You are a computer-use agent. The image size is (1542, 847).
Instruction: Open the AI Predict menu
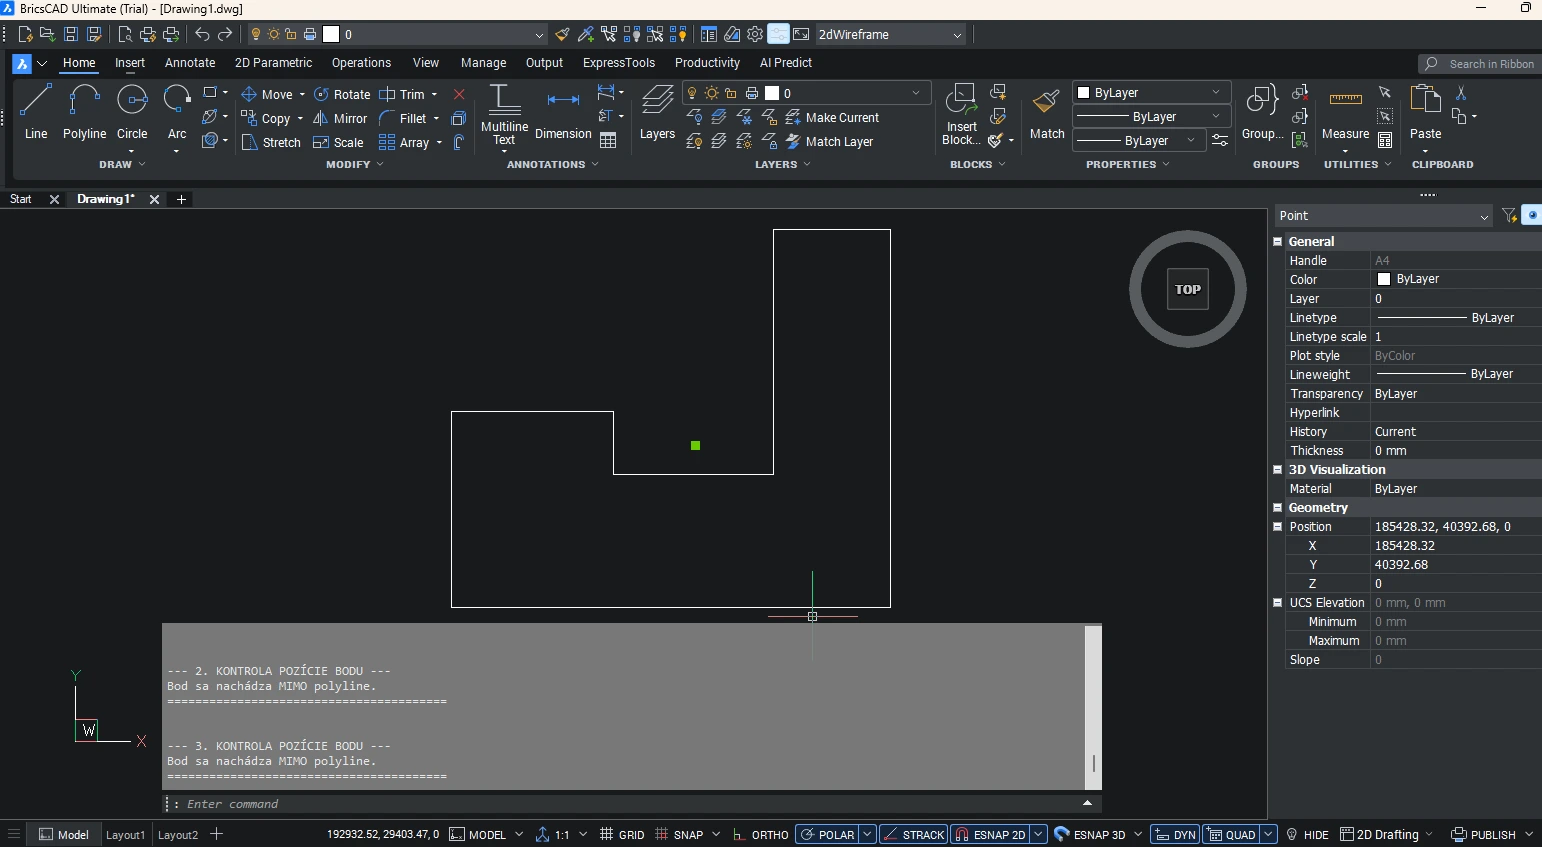tap(786, 62)
